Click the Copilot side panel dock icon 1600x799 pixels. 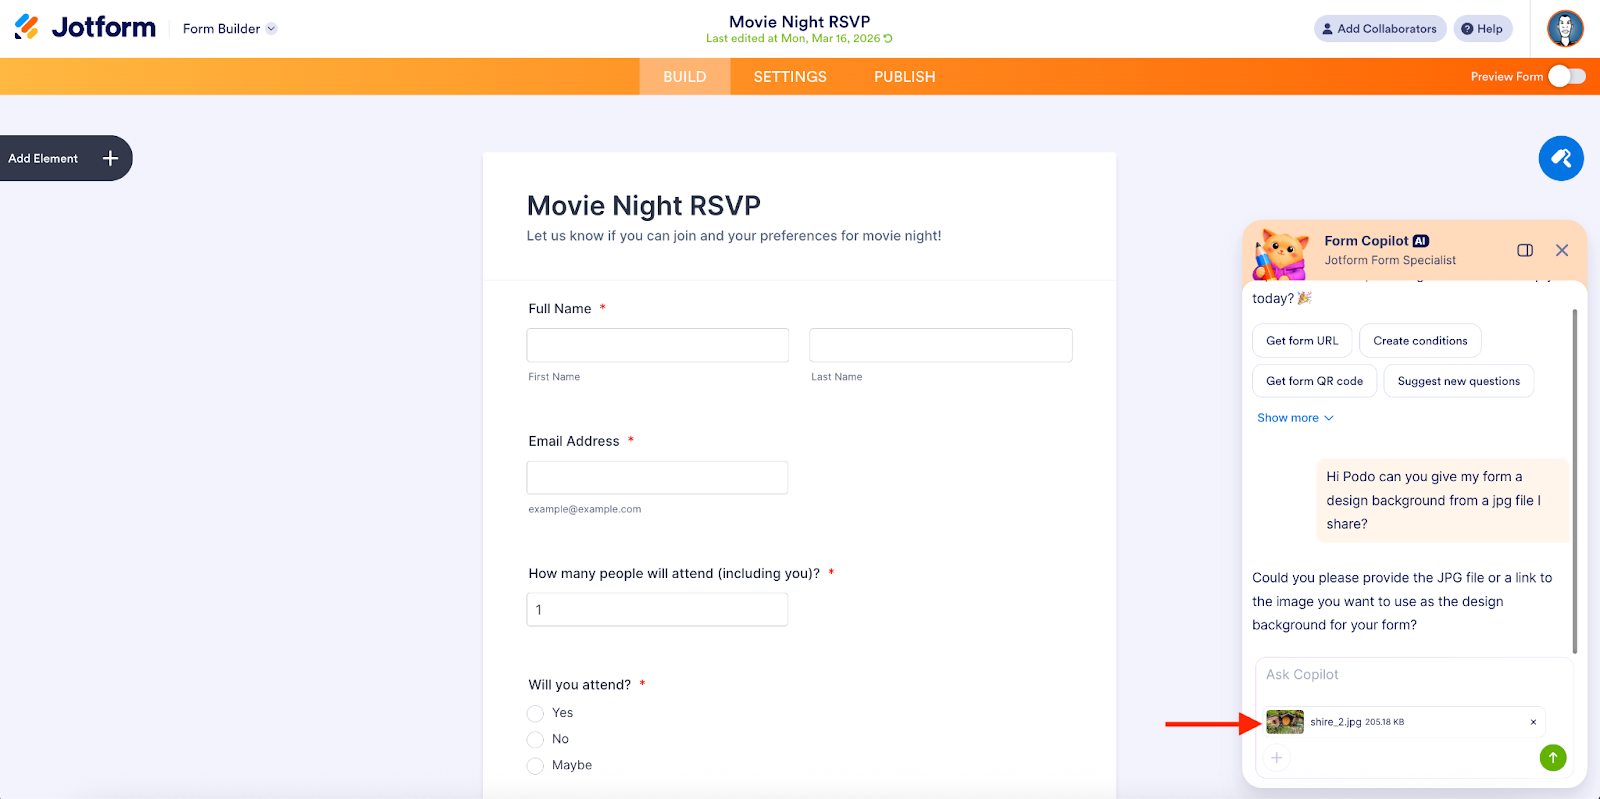tap(1525, 250)
